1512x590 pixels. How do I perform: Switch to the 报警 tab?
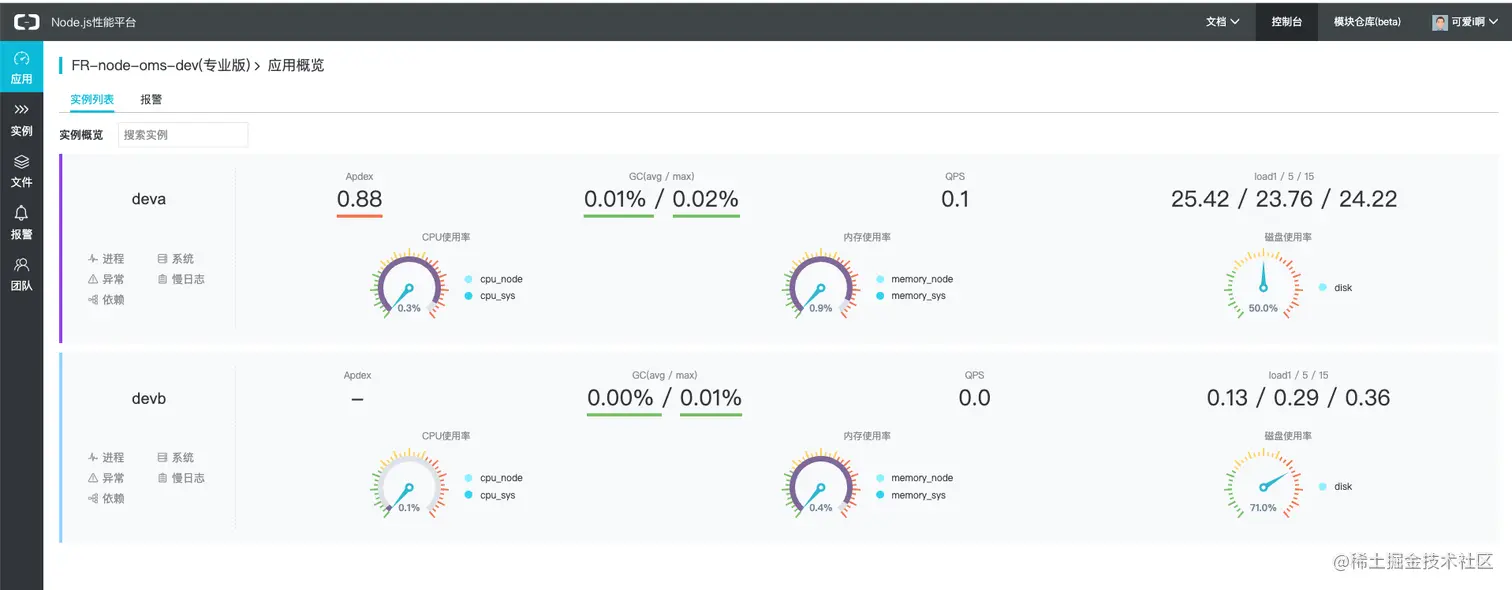[x=151, y=100]
